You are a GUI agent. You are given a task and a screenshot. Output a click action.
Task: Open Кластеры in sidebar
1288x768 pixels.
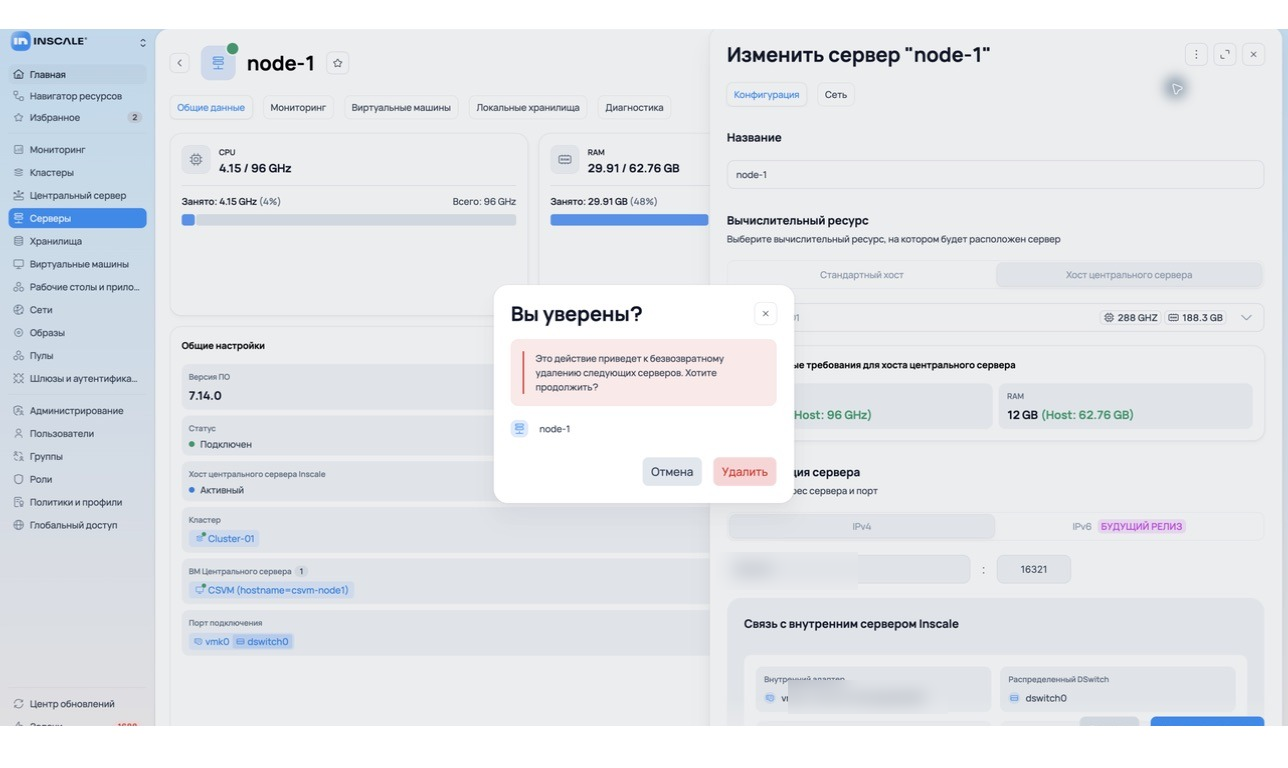pyautogui.click(x=78, y=173)
